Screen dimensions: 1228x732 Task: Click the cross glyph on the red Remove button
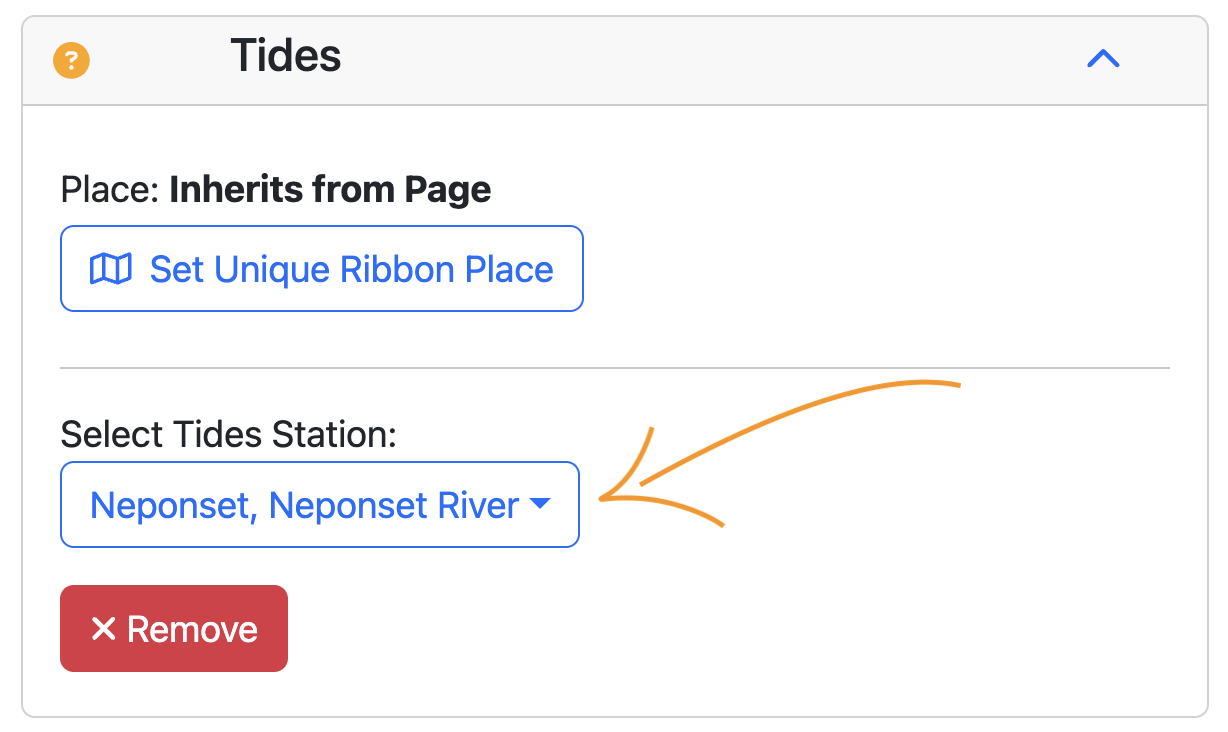pos(103,628)
